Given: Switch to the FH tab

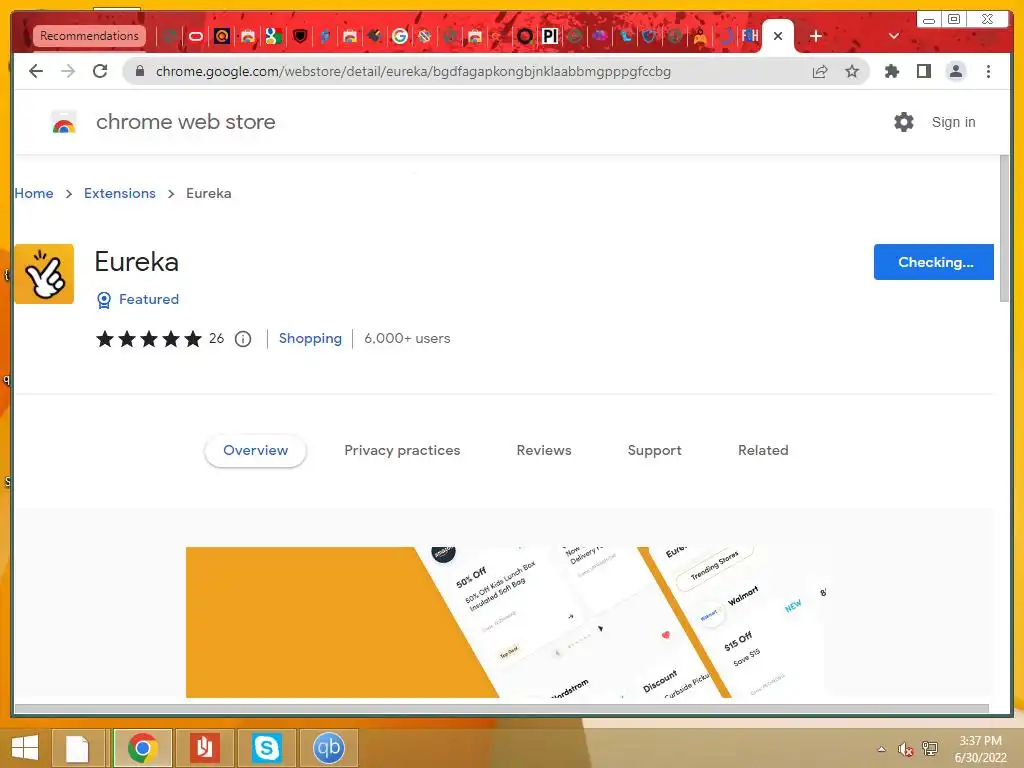Looking at the screenshot, I should tap(750, 36).
